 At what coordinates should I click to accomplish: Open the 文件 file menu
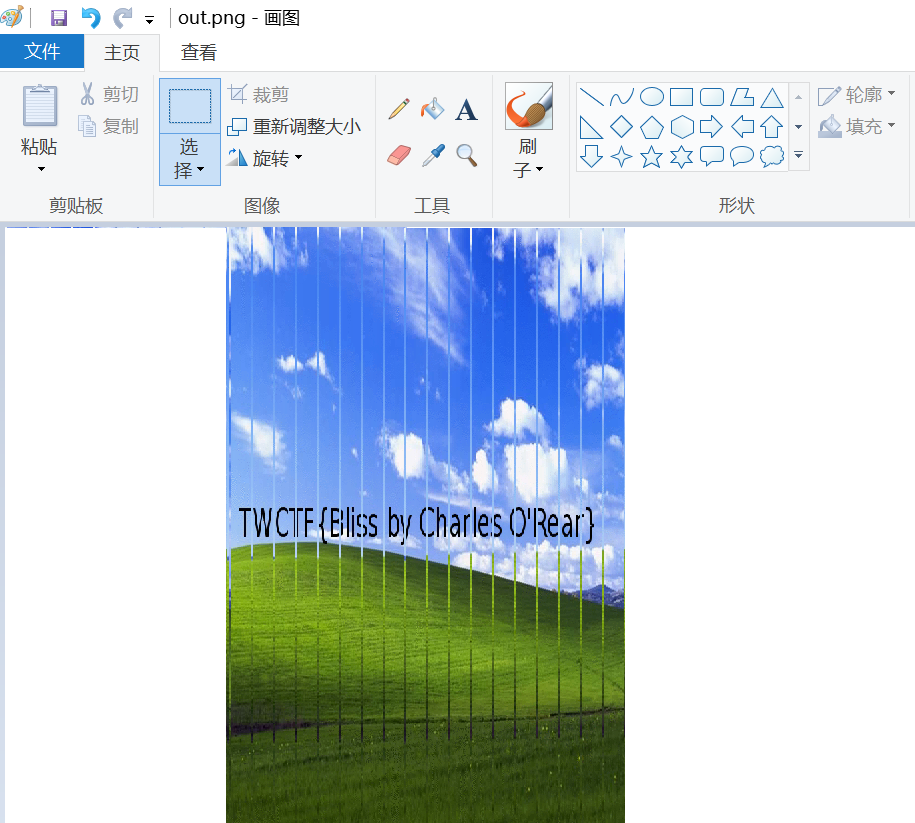pyautogui.click(x=42, y=52)
